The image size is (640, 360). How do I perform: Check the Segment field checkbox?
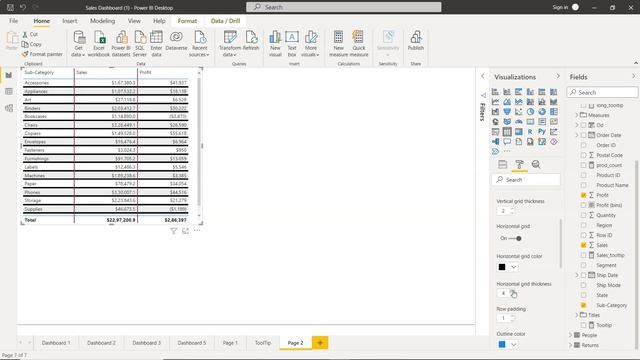pos(583,265)
